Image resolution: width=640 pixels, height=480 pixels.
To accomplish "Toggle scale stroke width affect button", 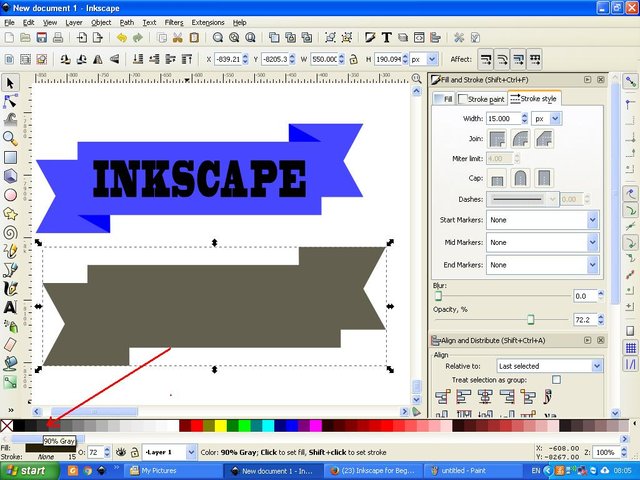I will click(x=486, y=60).
